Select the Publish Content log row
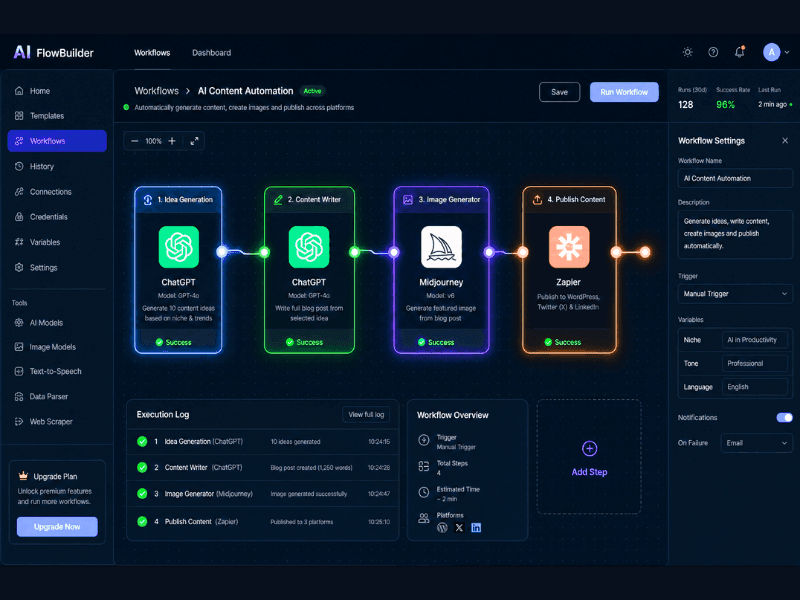This screenshot has width=800, height=600. coord(262,521)
